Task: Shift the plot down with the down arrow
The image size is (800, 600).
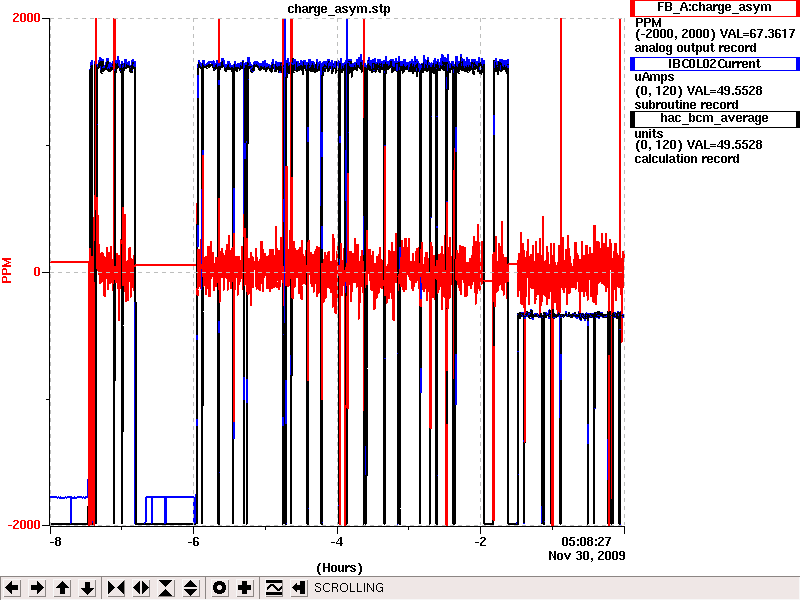Action: click(x=88, y=588)
